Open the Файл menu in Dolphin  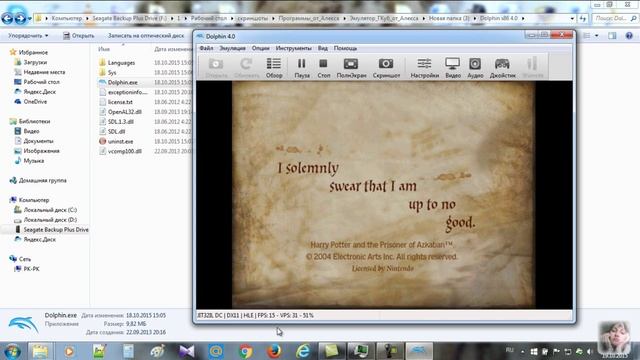(x=206, y=48)
